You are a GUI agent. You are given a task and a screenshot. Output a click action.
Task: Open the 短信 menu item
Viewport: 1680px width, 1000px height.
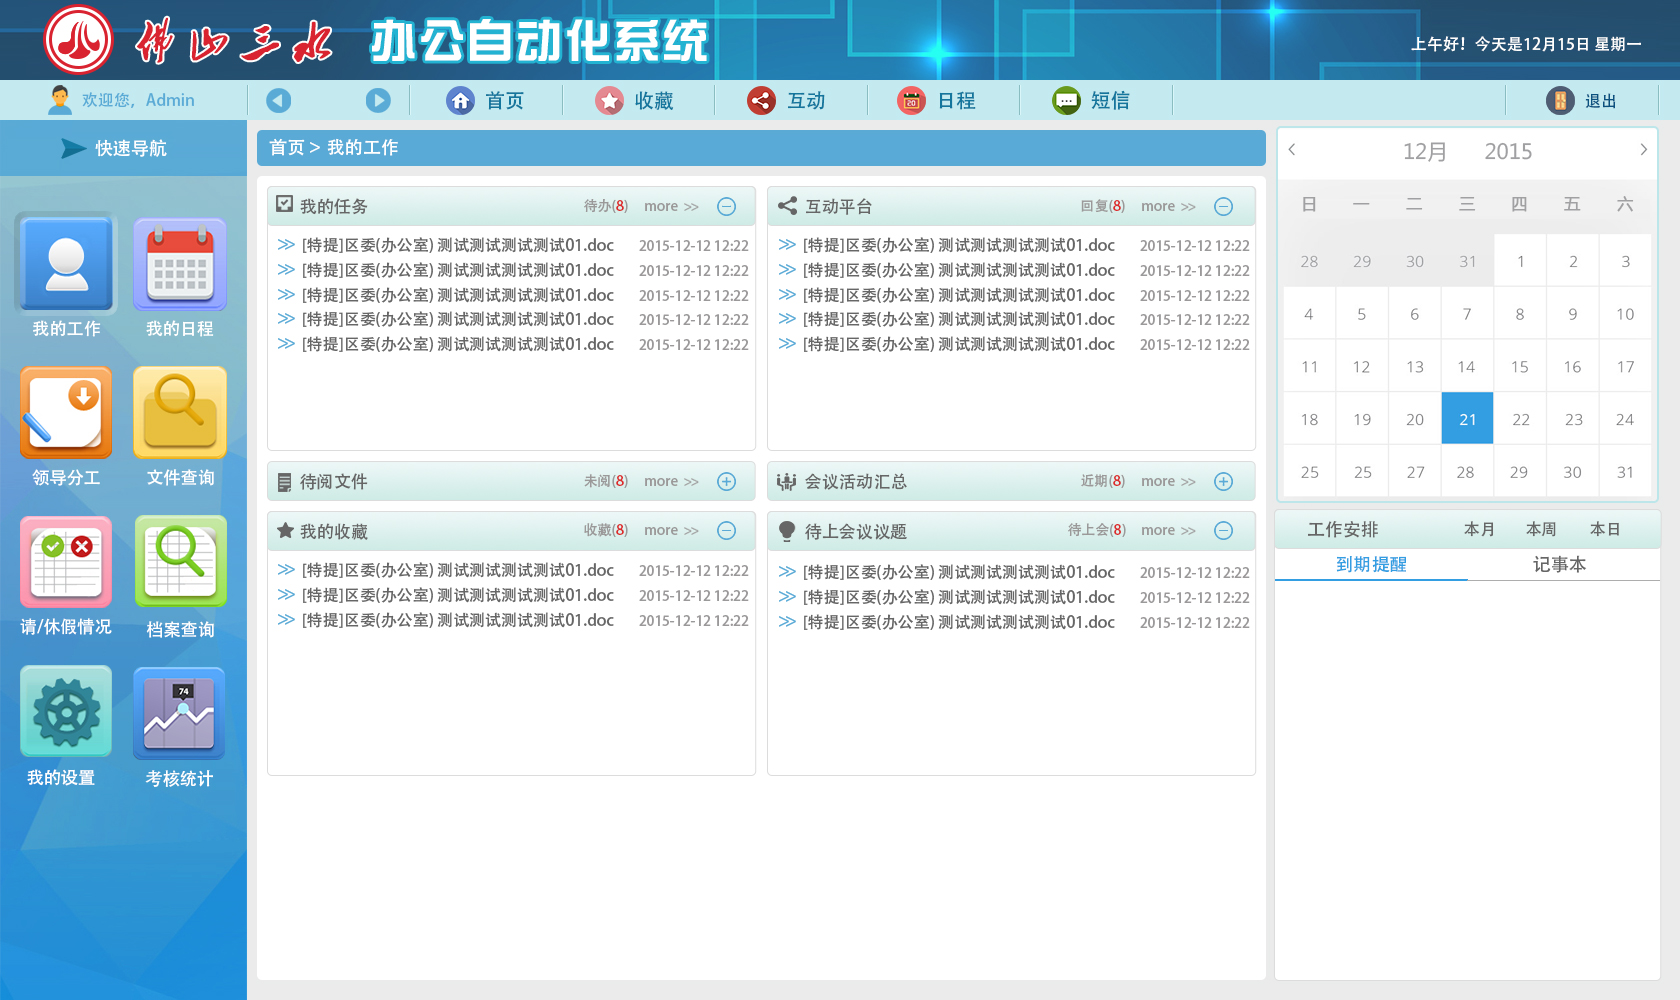coord(1092,100)
